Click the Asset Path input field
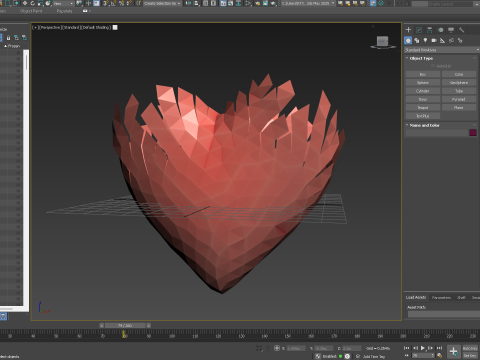The height and width of the screenshot is (360, 480). (x=444, y=314)
